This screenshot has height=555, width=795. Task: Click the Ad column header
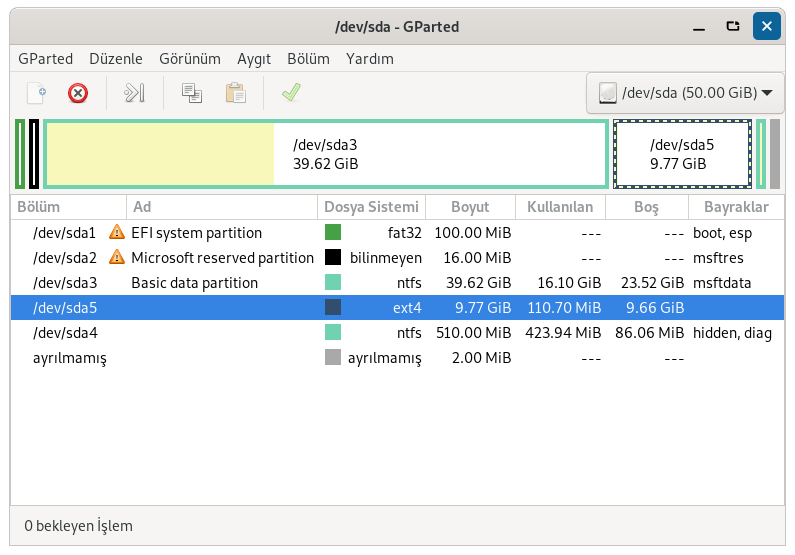point(222,207)
